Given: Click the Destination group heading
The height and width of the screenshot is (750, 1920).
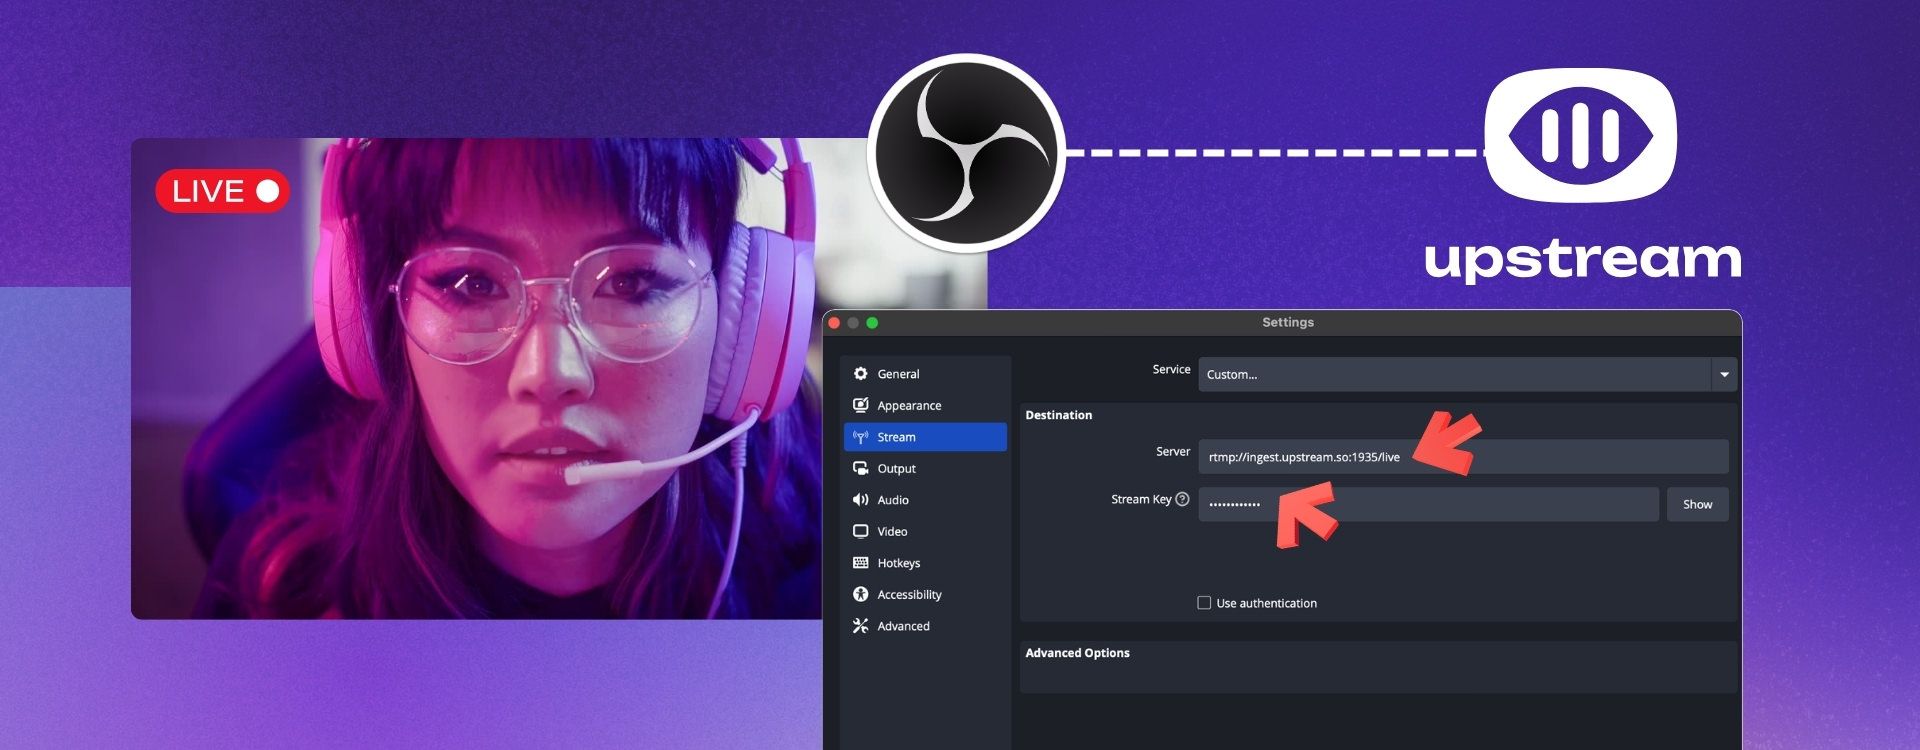Looking at the screenshot, I should coord(1058,415).
